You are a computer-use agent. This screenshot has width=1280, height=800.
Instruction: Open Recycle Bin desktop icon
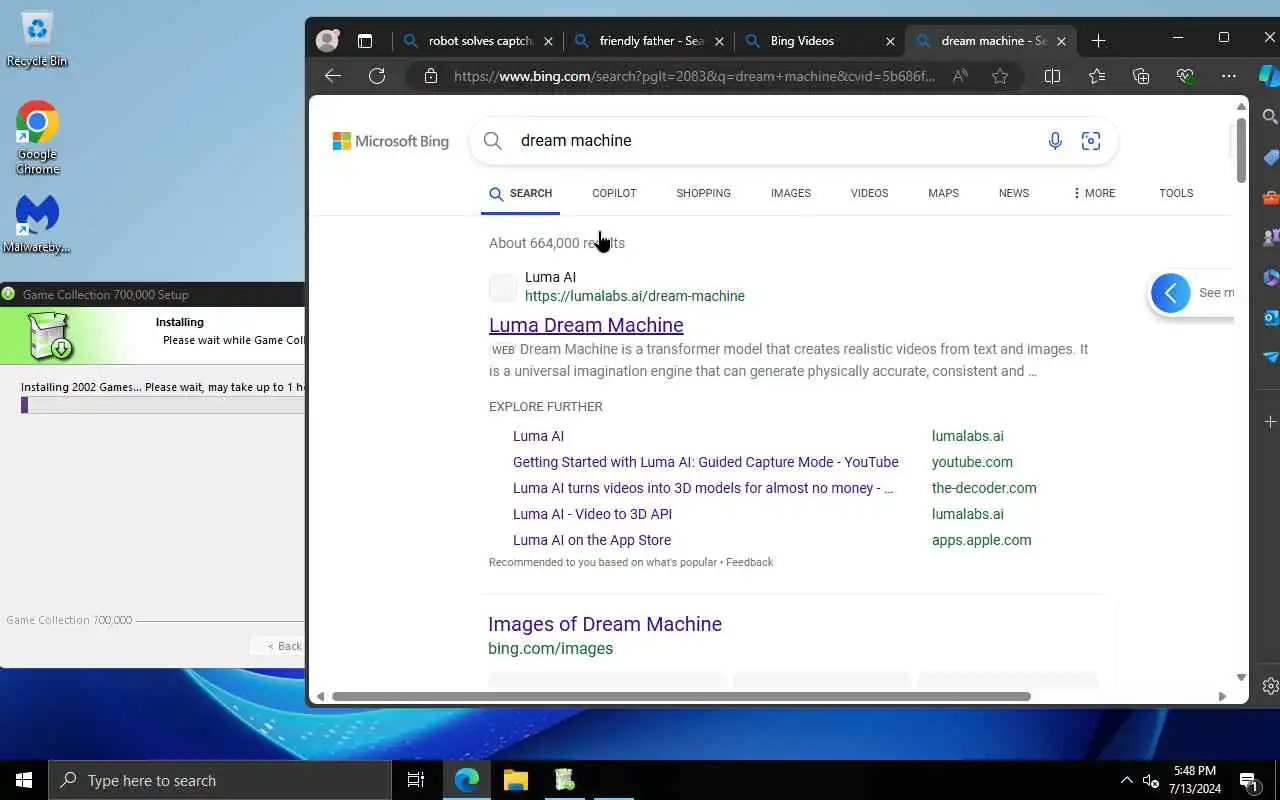point(37,39)
